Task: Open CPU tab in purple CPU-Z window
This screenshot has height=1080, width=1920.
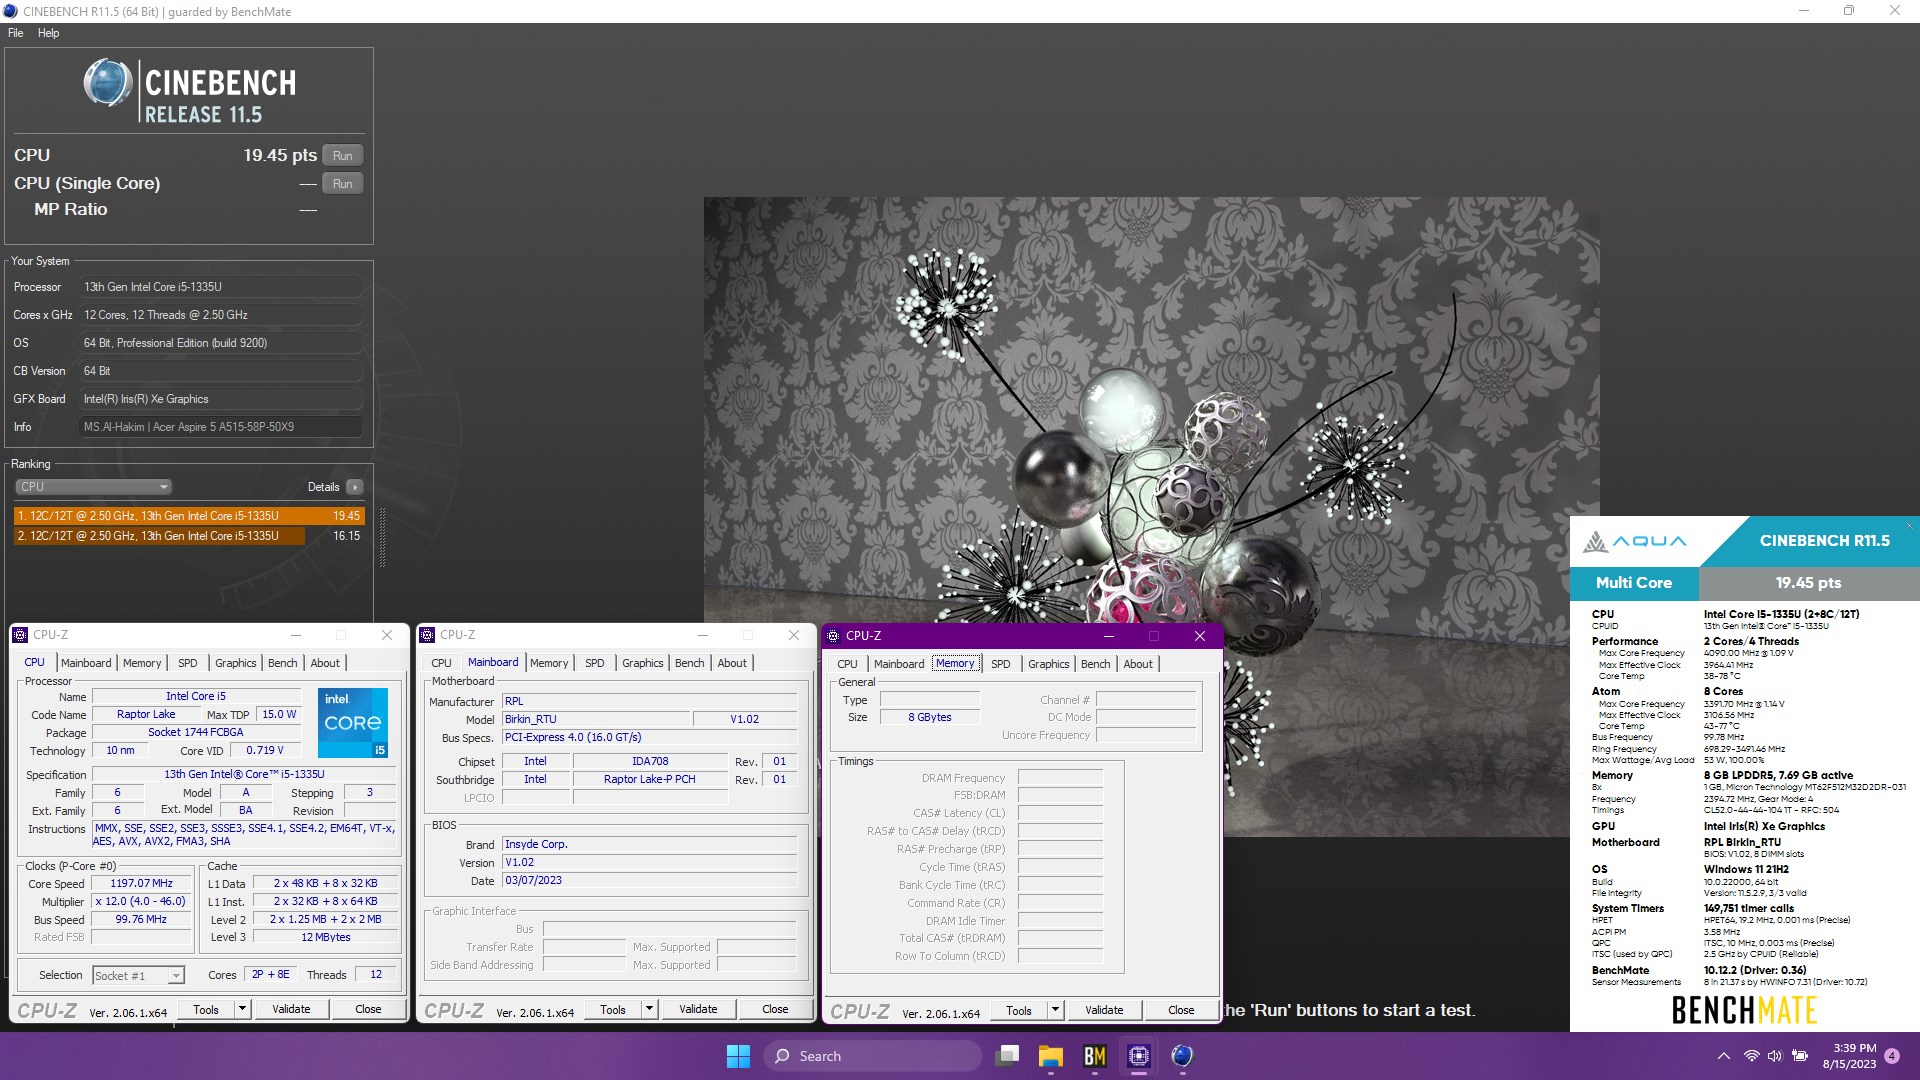Action: (847, 664)
